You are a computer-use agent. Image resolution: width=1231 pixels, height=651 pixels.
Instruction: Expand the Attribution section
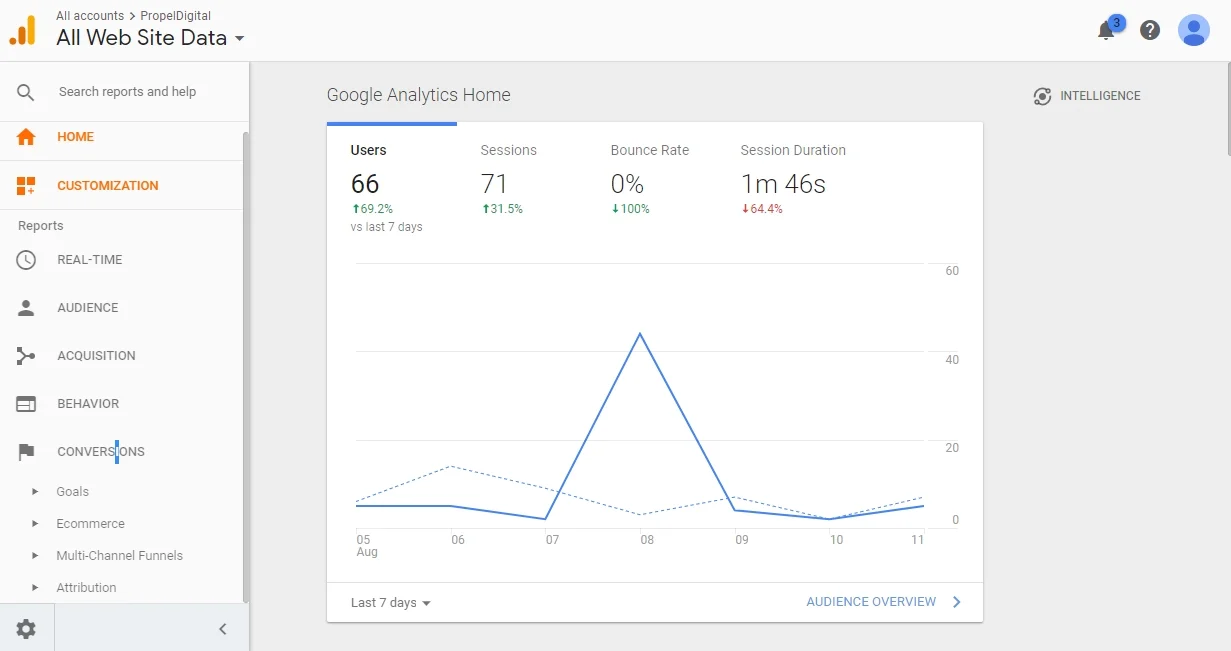pos(35,588)
